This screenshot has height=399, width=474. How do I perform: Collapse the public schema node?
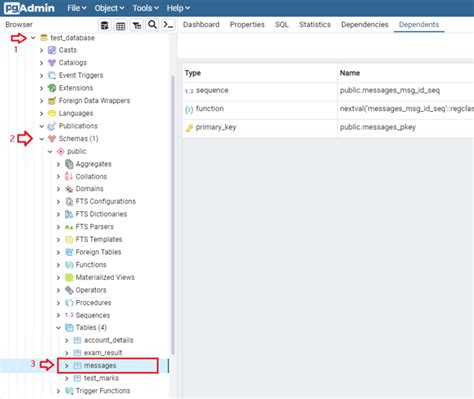50,152
